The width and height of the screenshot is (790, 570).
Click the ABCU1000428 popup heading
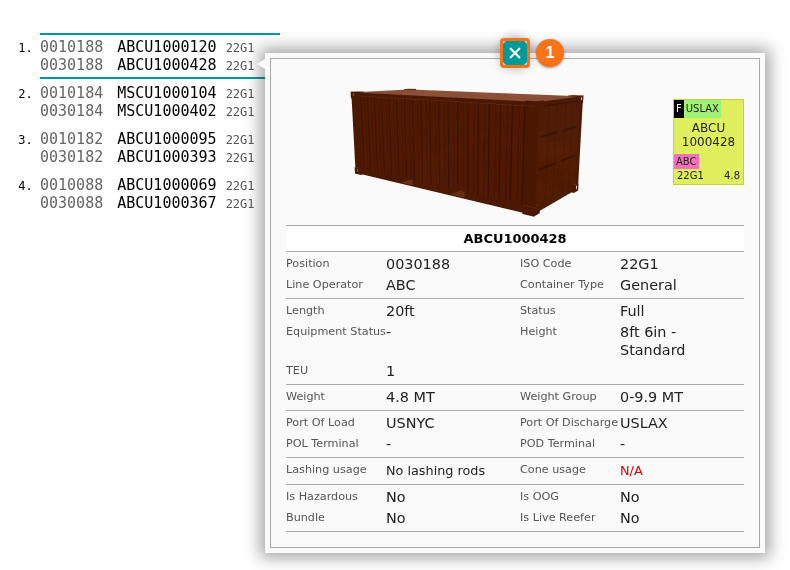tap(514, 238)
